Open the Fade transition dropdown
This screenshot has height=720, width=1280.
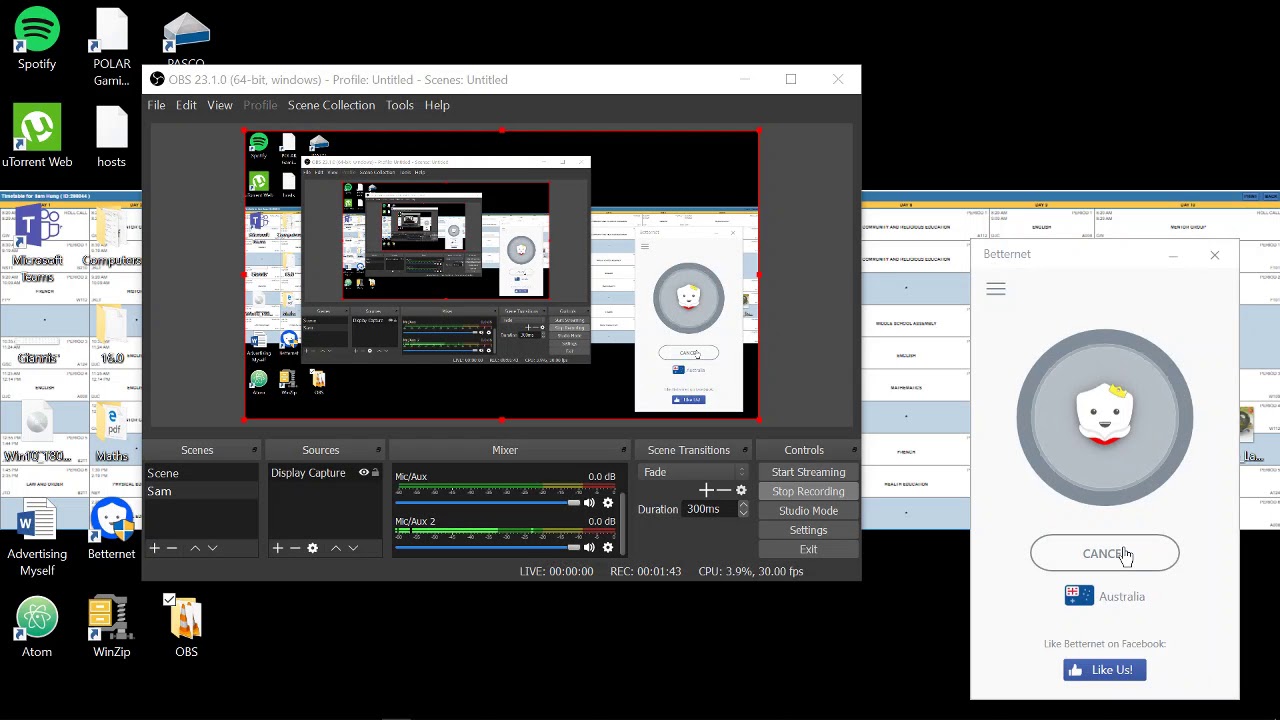coord(694,472)
